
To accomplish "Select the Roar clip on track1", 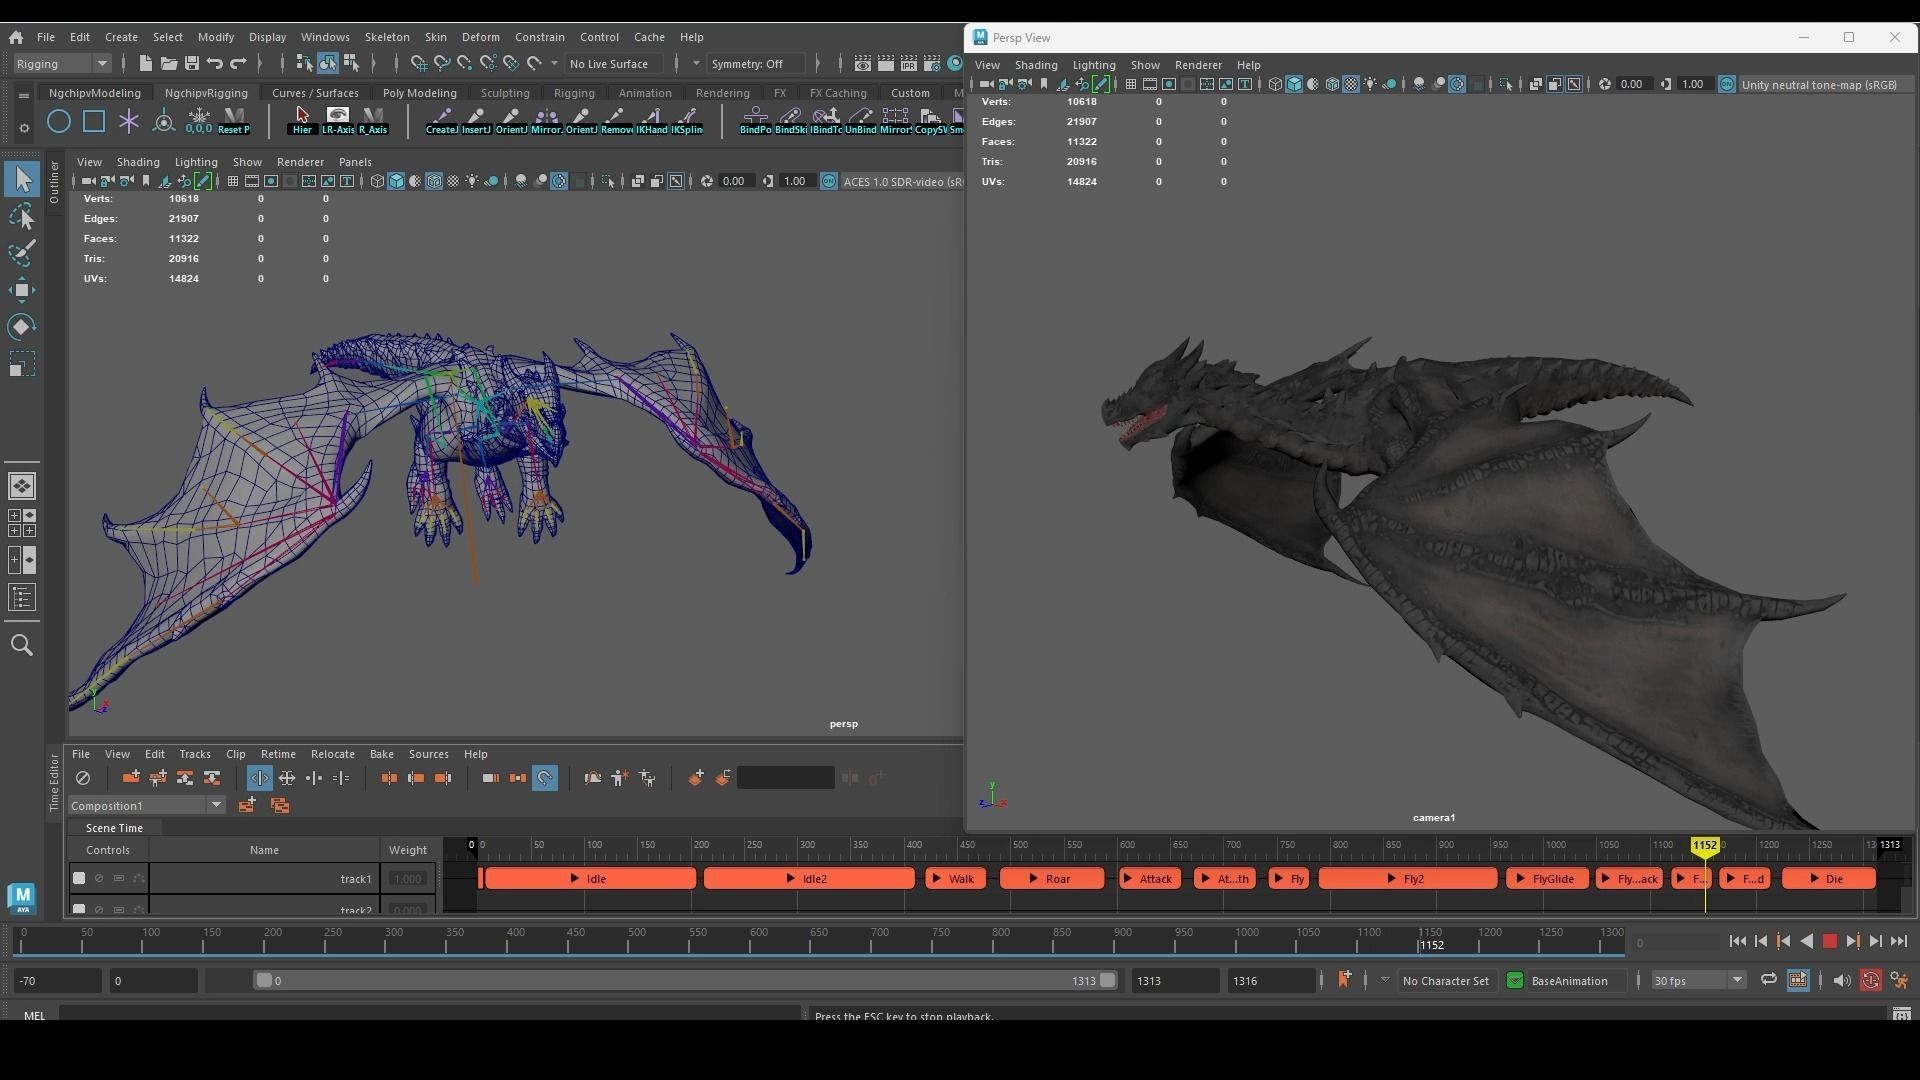I will [1052, 879].
